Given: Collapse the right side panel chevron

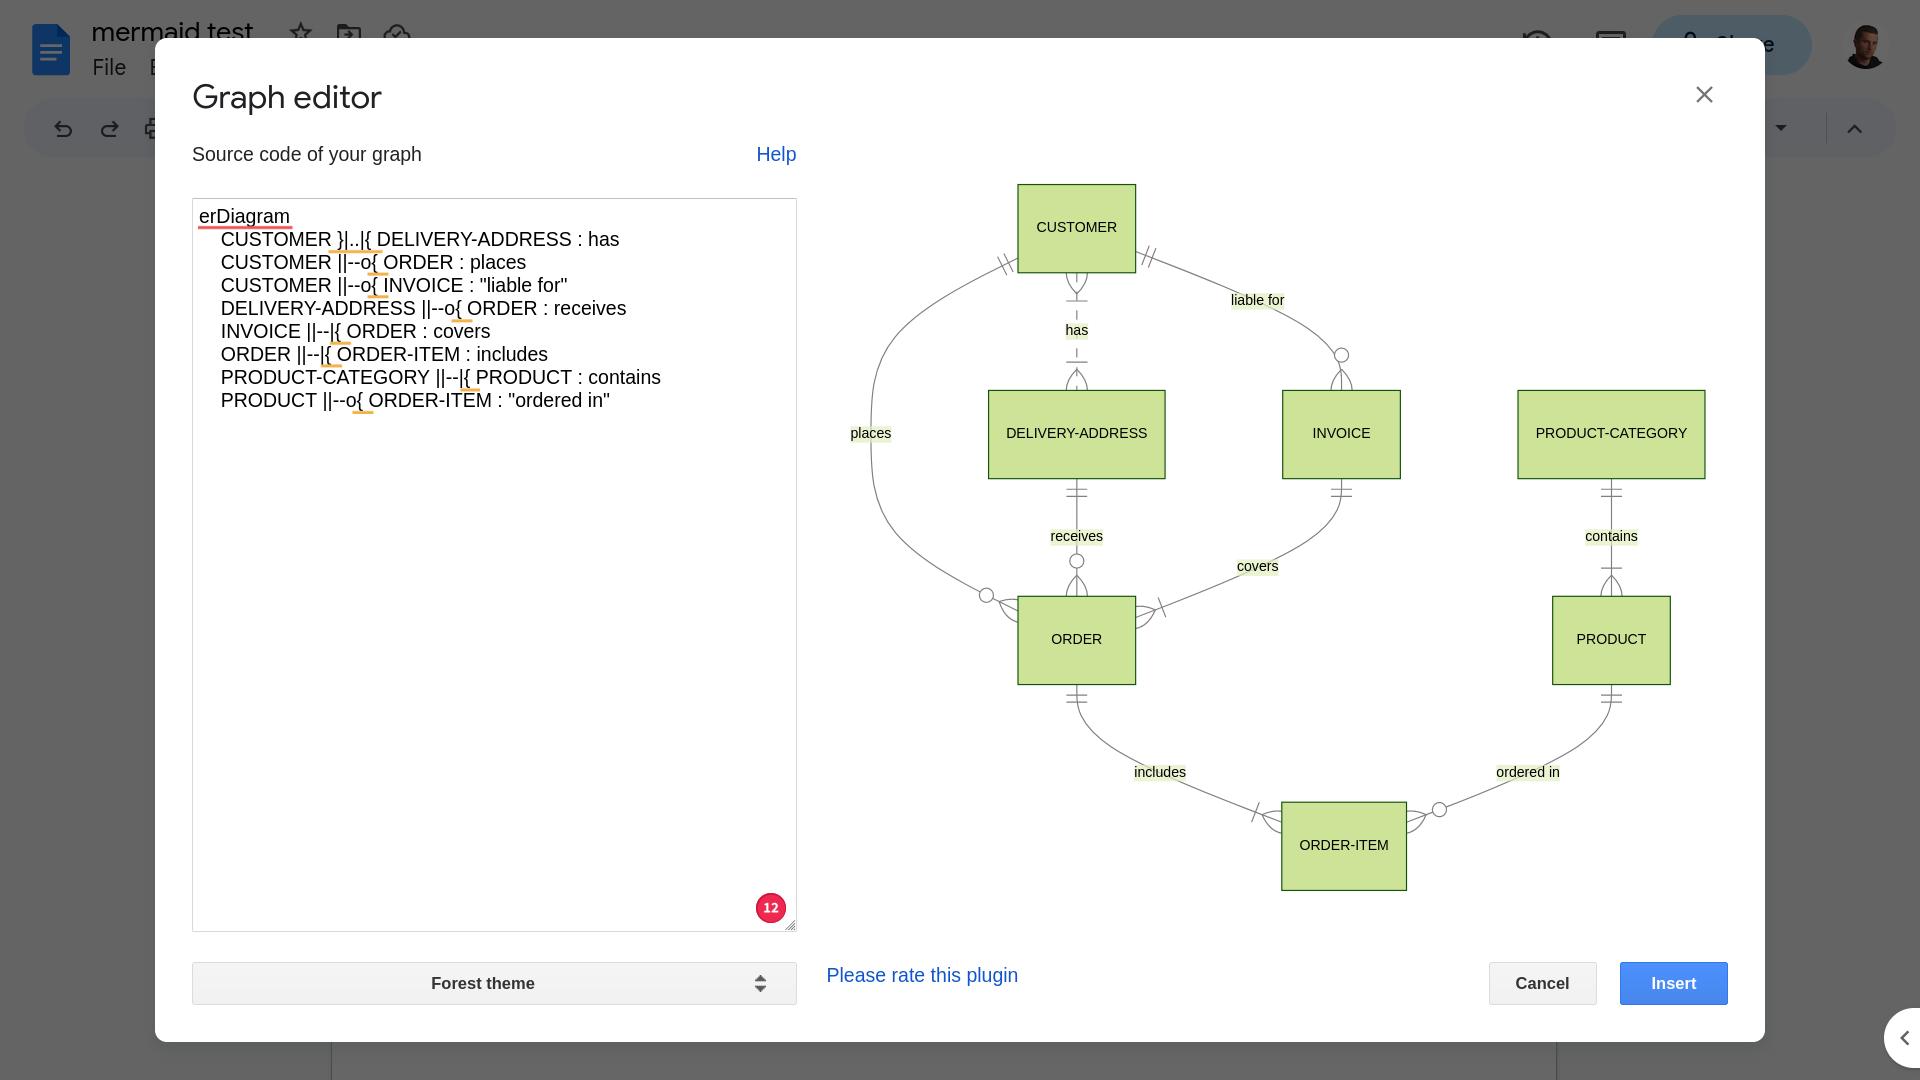Looking at the screenshot, I should (x=1903, y=1038).
